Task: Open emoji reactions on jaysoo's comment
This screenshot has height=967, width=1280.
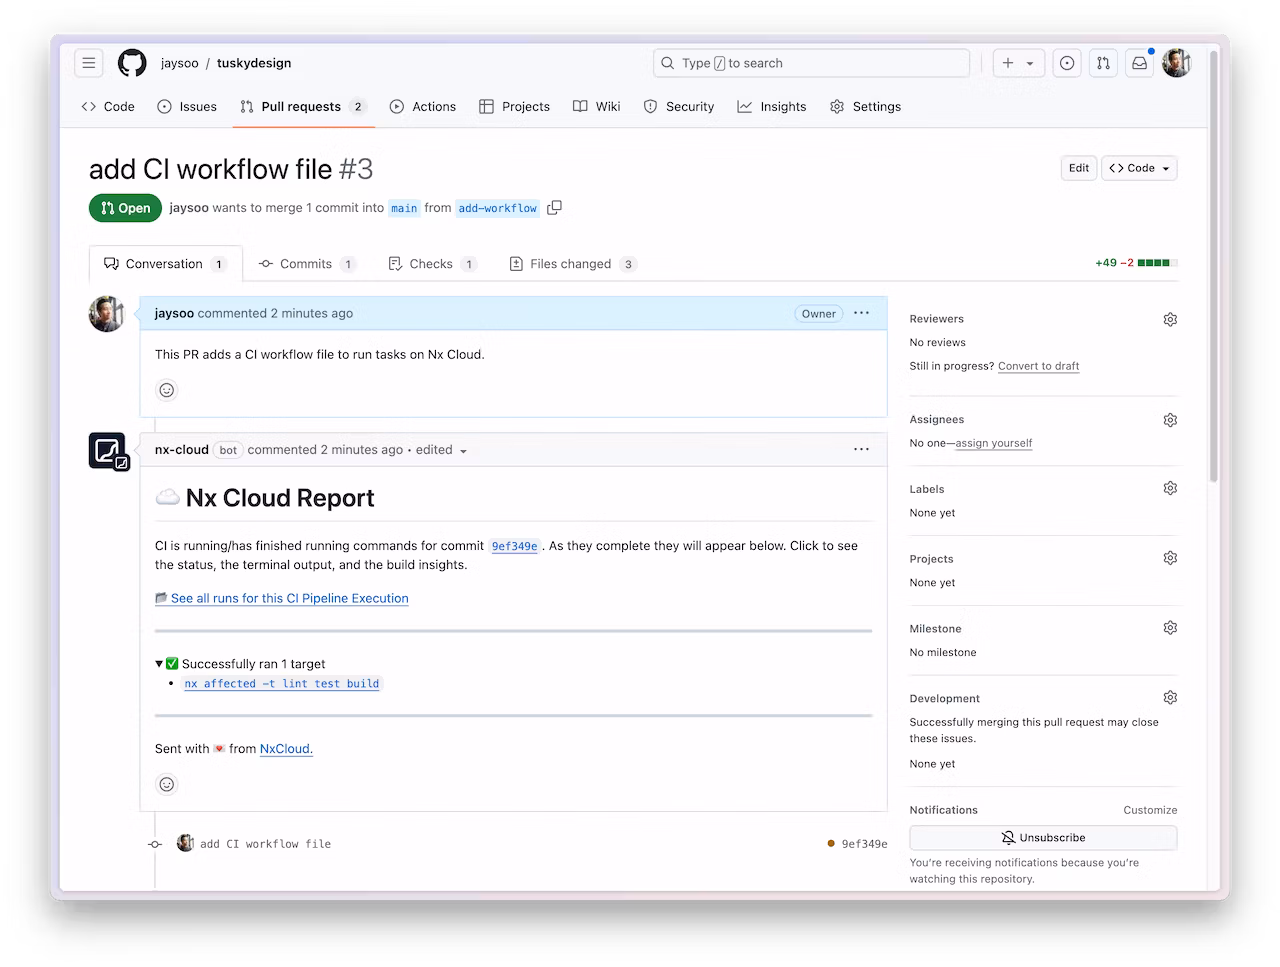Action: pos(167,390)
